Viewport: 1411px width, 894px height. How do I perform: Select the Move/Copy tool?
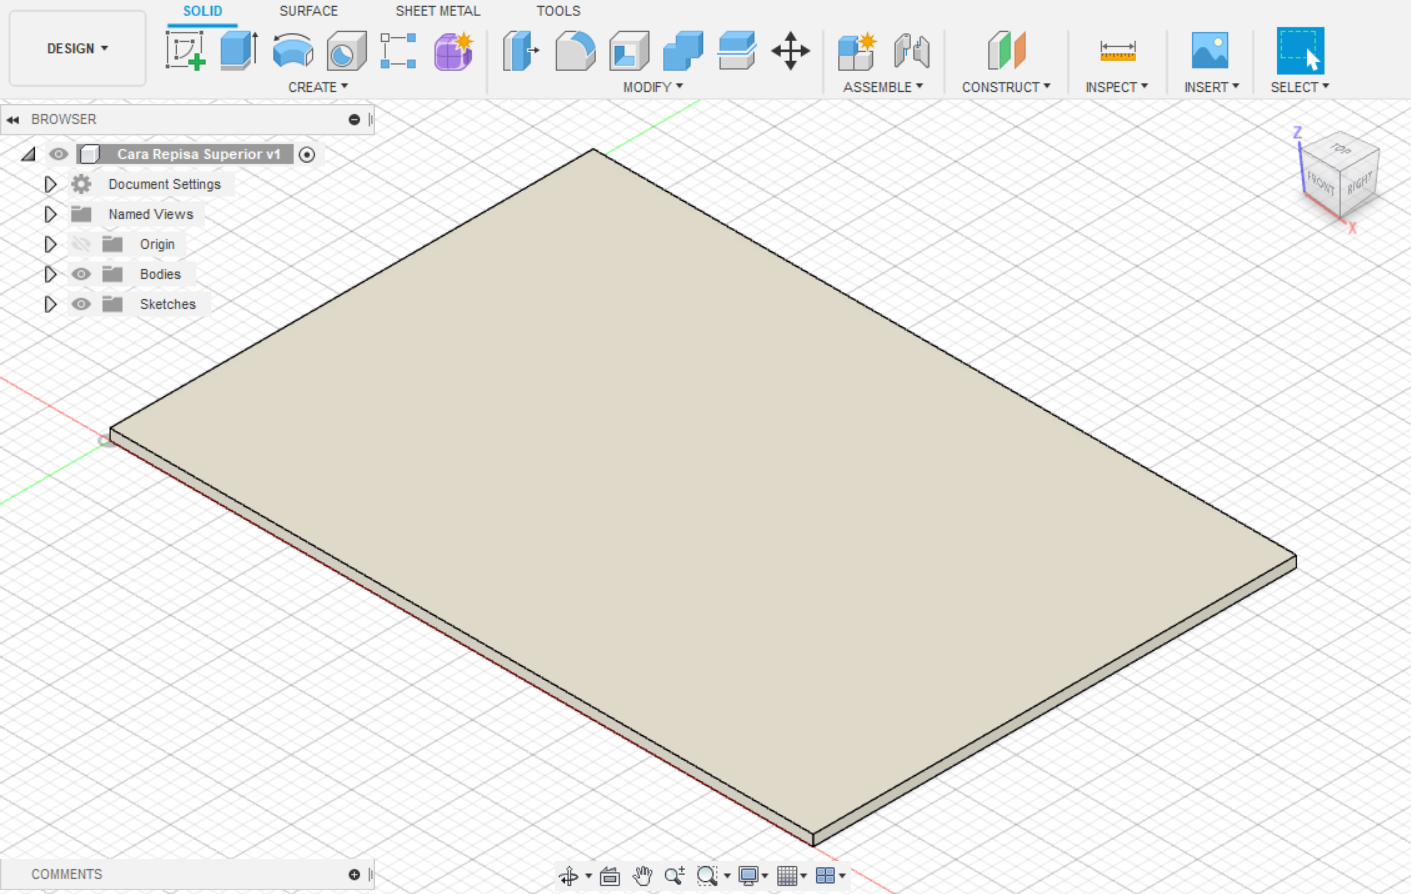coord(790,50)
